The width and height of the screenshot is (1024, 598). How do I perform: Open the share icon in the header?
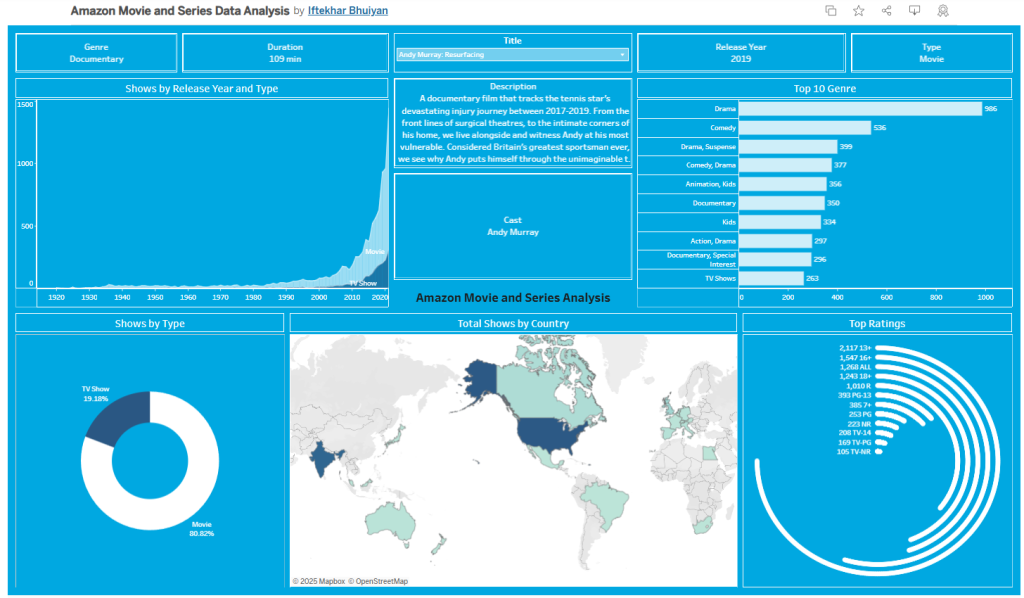tap(886, 10)
